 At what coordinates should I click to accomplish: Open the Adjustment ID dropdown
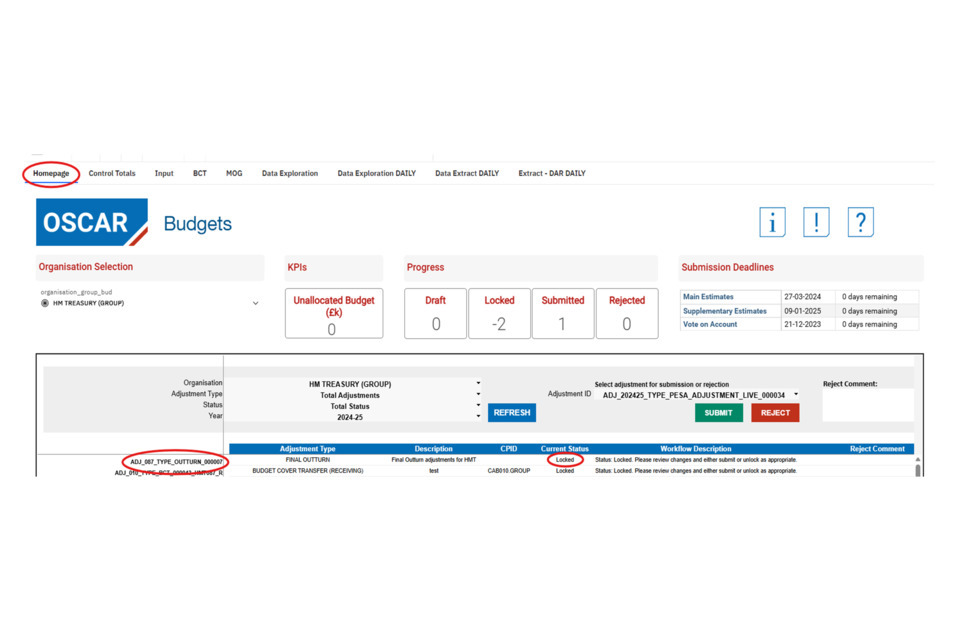coord(796,395)
